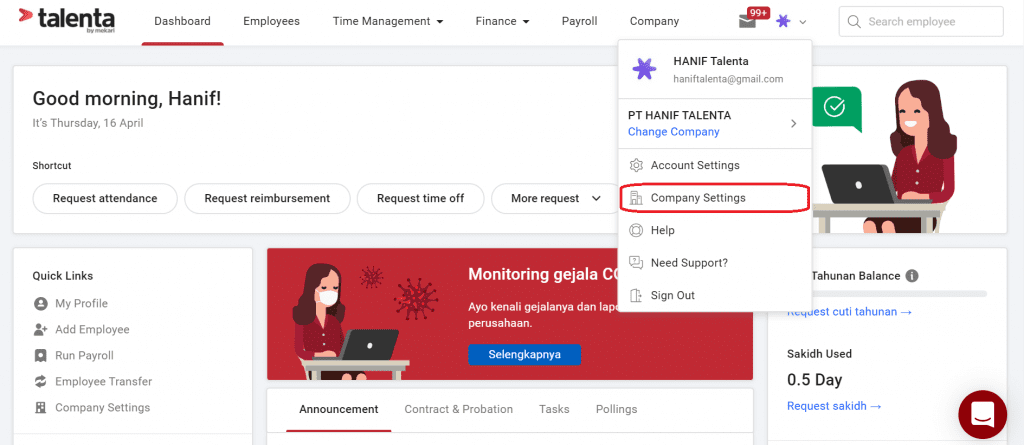Click the Request time off button
Screen dimensions: 1024x445
pos(421,198)
